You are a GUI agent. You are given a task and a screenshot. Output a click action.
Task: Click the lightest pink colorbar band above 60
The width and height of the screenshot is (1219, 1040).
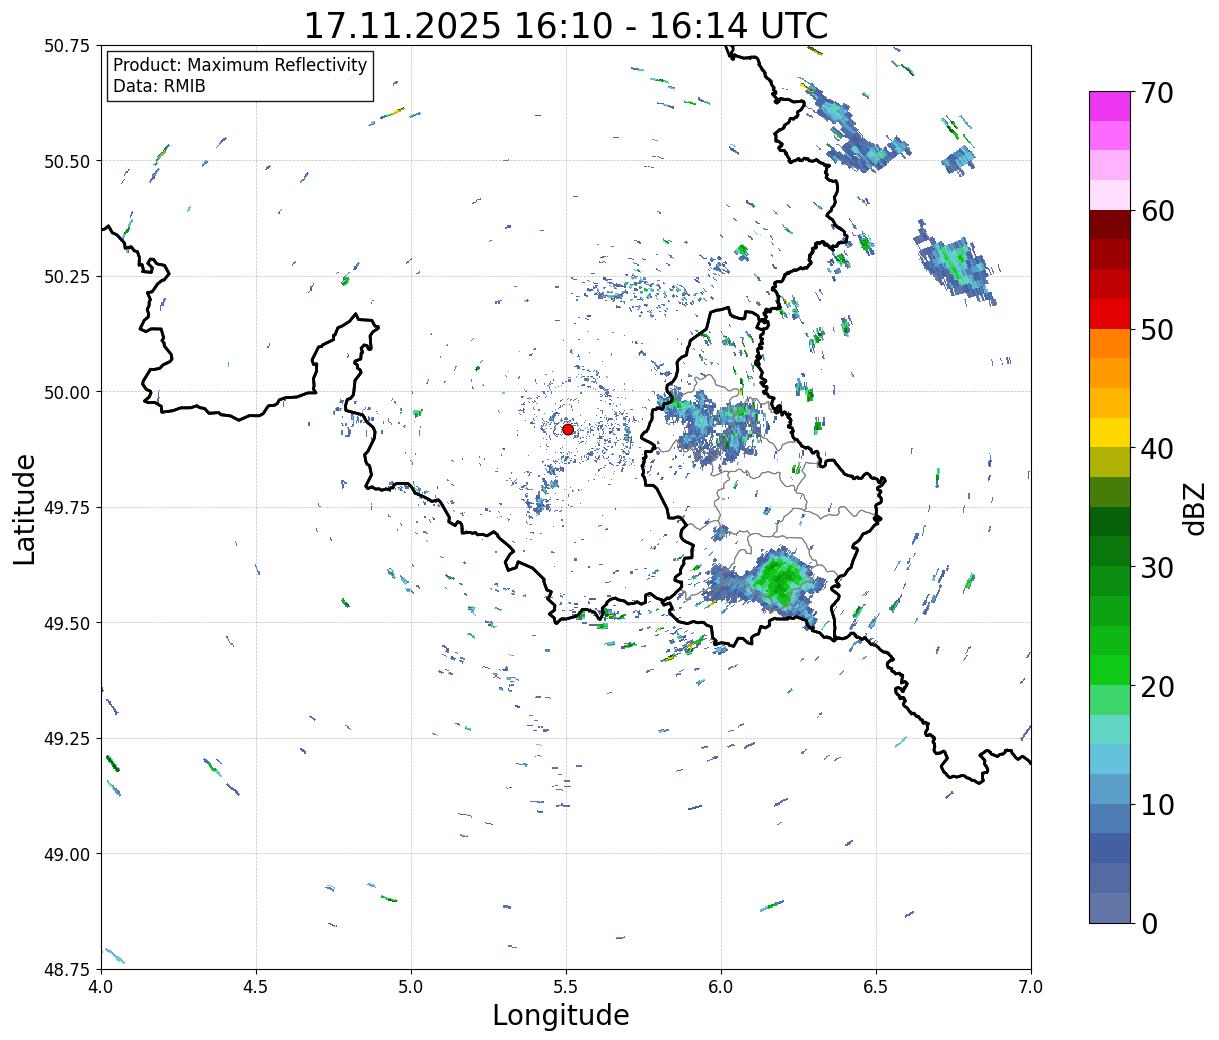pos(1110,195)
